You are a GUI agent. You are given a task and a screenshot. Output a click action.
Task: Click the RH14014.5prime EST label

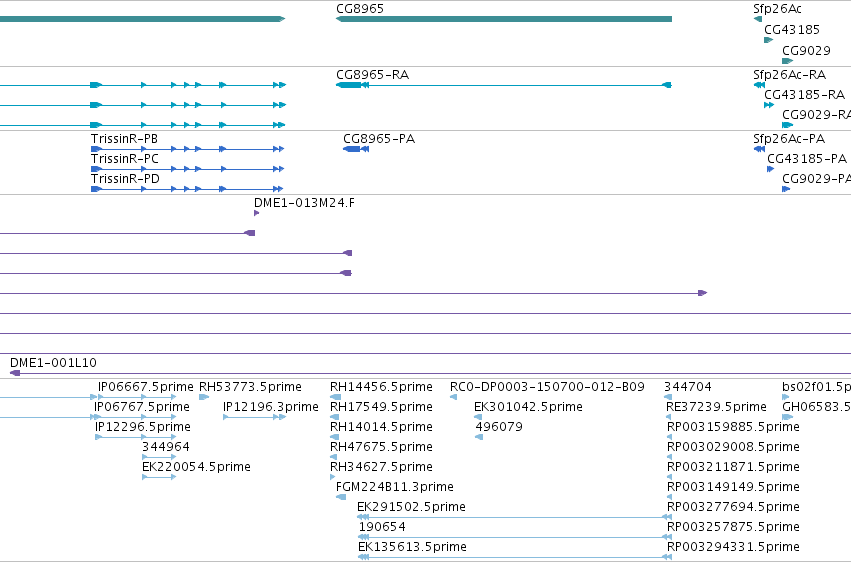point(381,427)
